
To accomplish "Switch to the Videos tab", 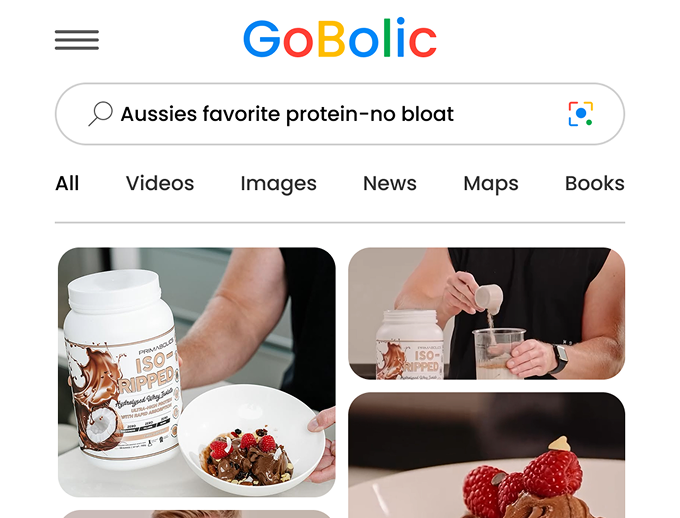I will click(x=160, y=183).
